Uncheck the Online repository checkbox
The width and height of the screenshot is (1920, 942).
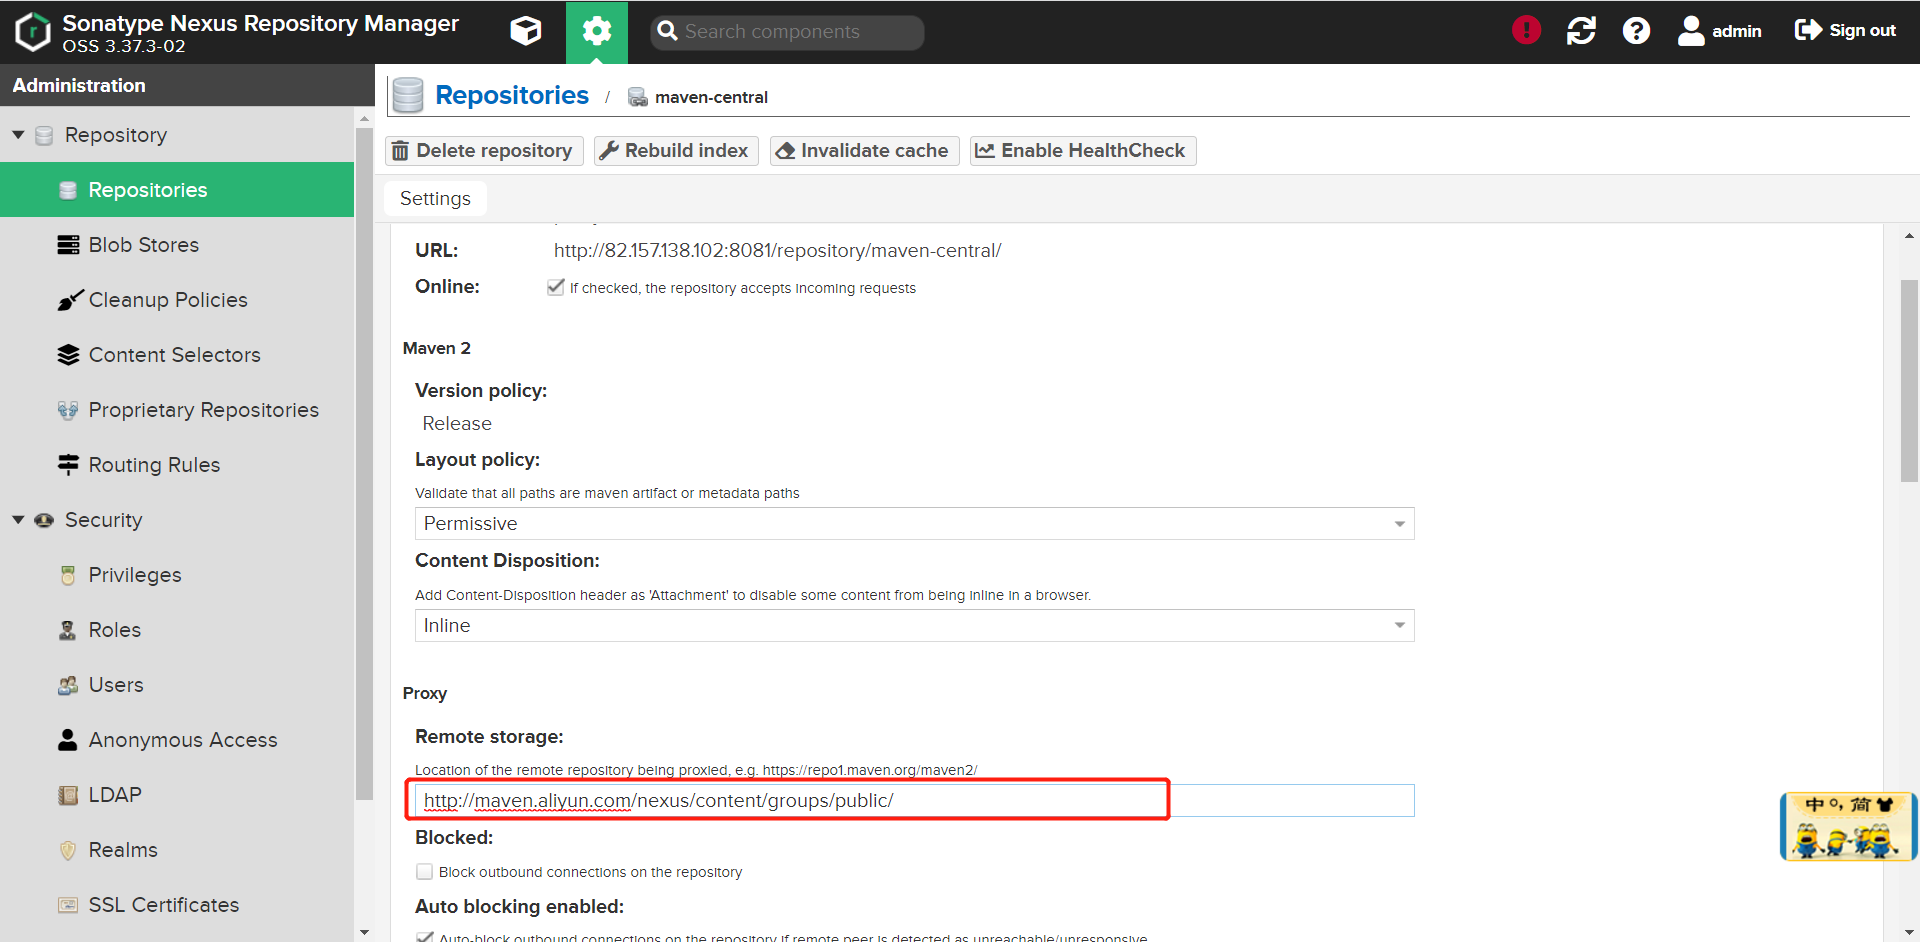pos(557,287)
